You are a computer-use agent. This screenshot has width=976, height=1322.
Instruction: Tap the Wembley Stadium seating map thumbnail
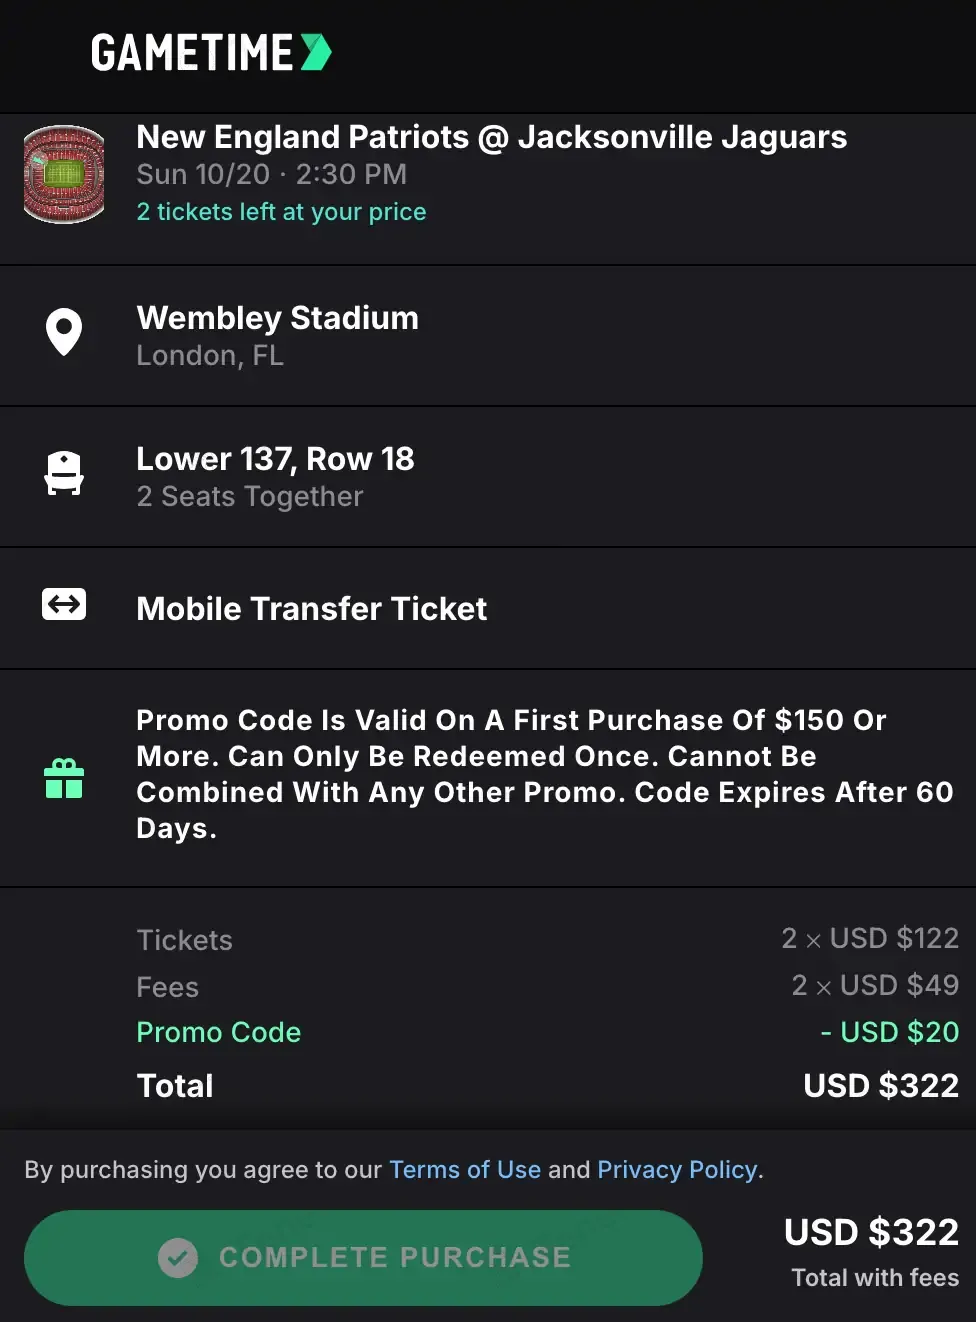(64, 174)
